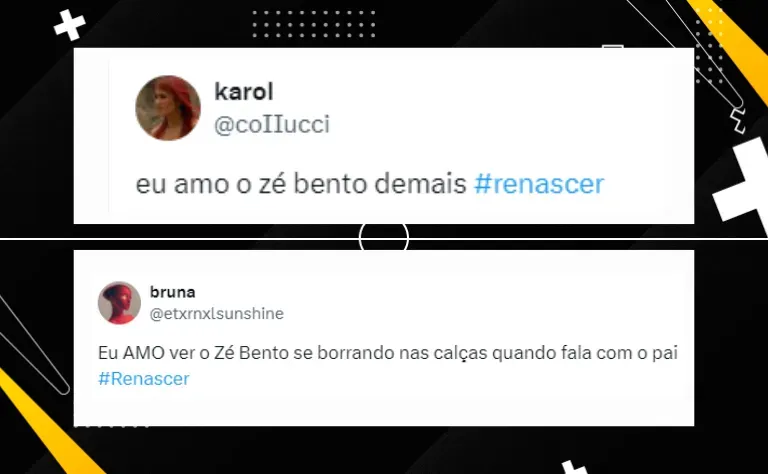Click the small white plus at bottom edge

(575, 468)
